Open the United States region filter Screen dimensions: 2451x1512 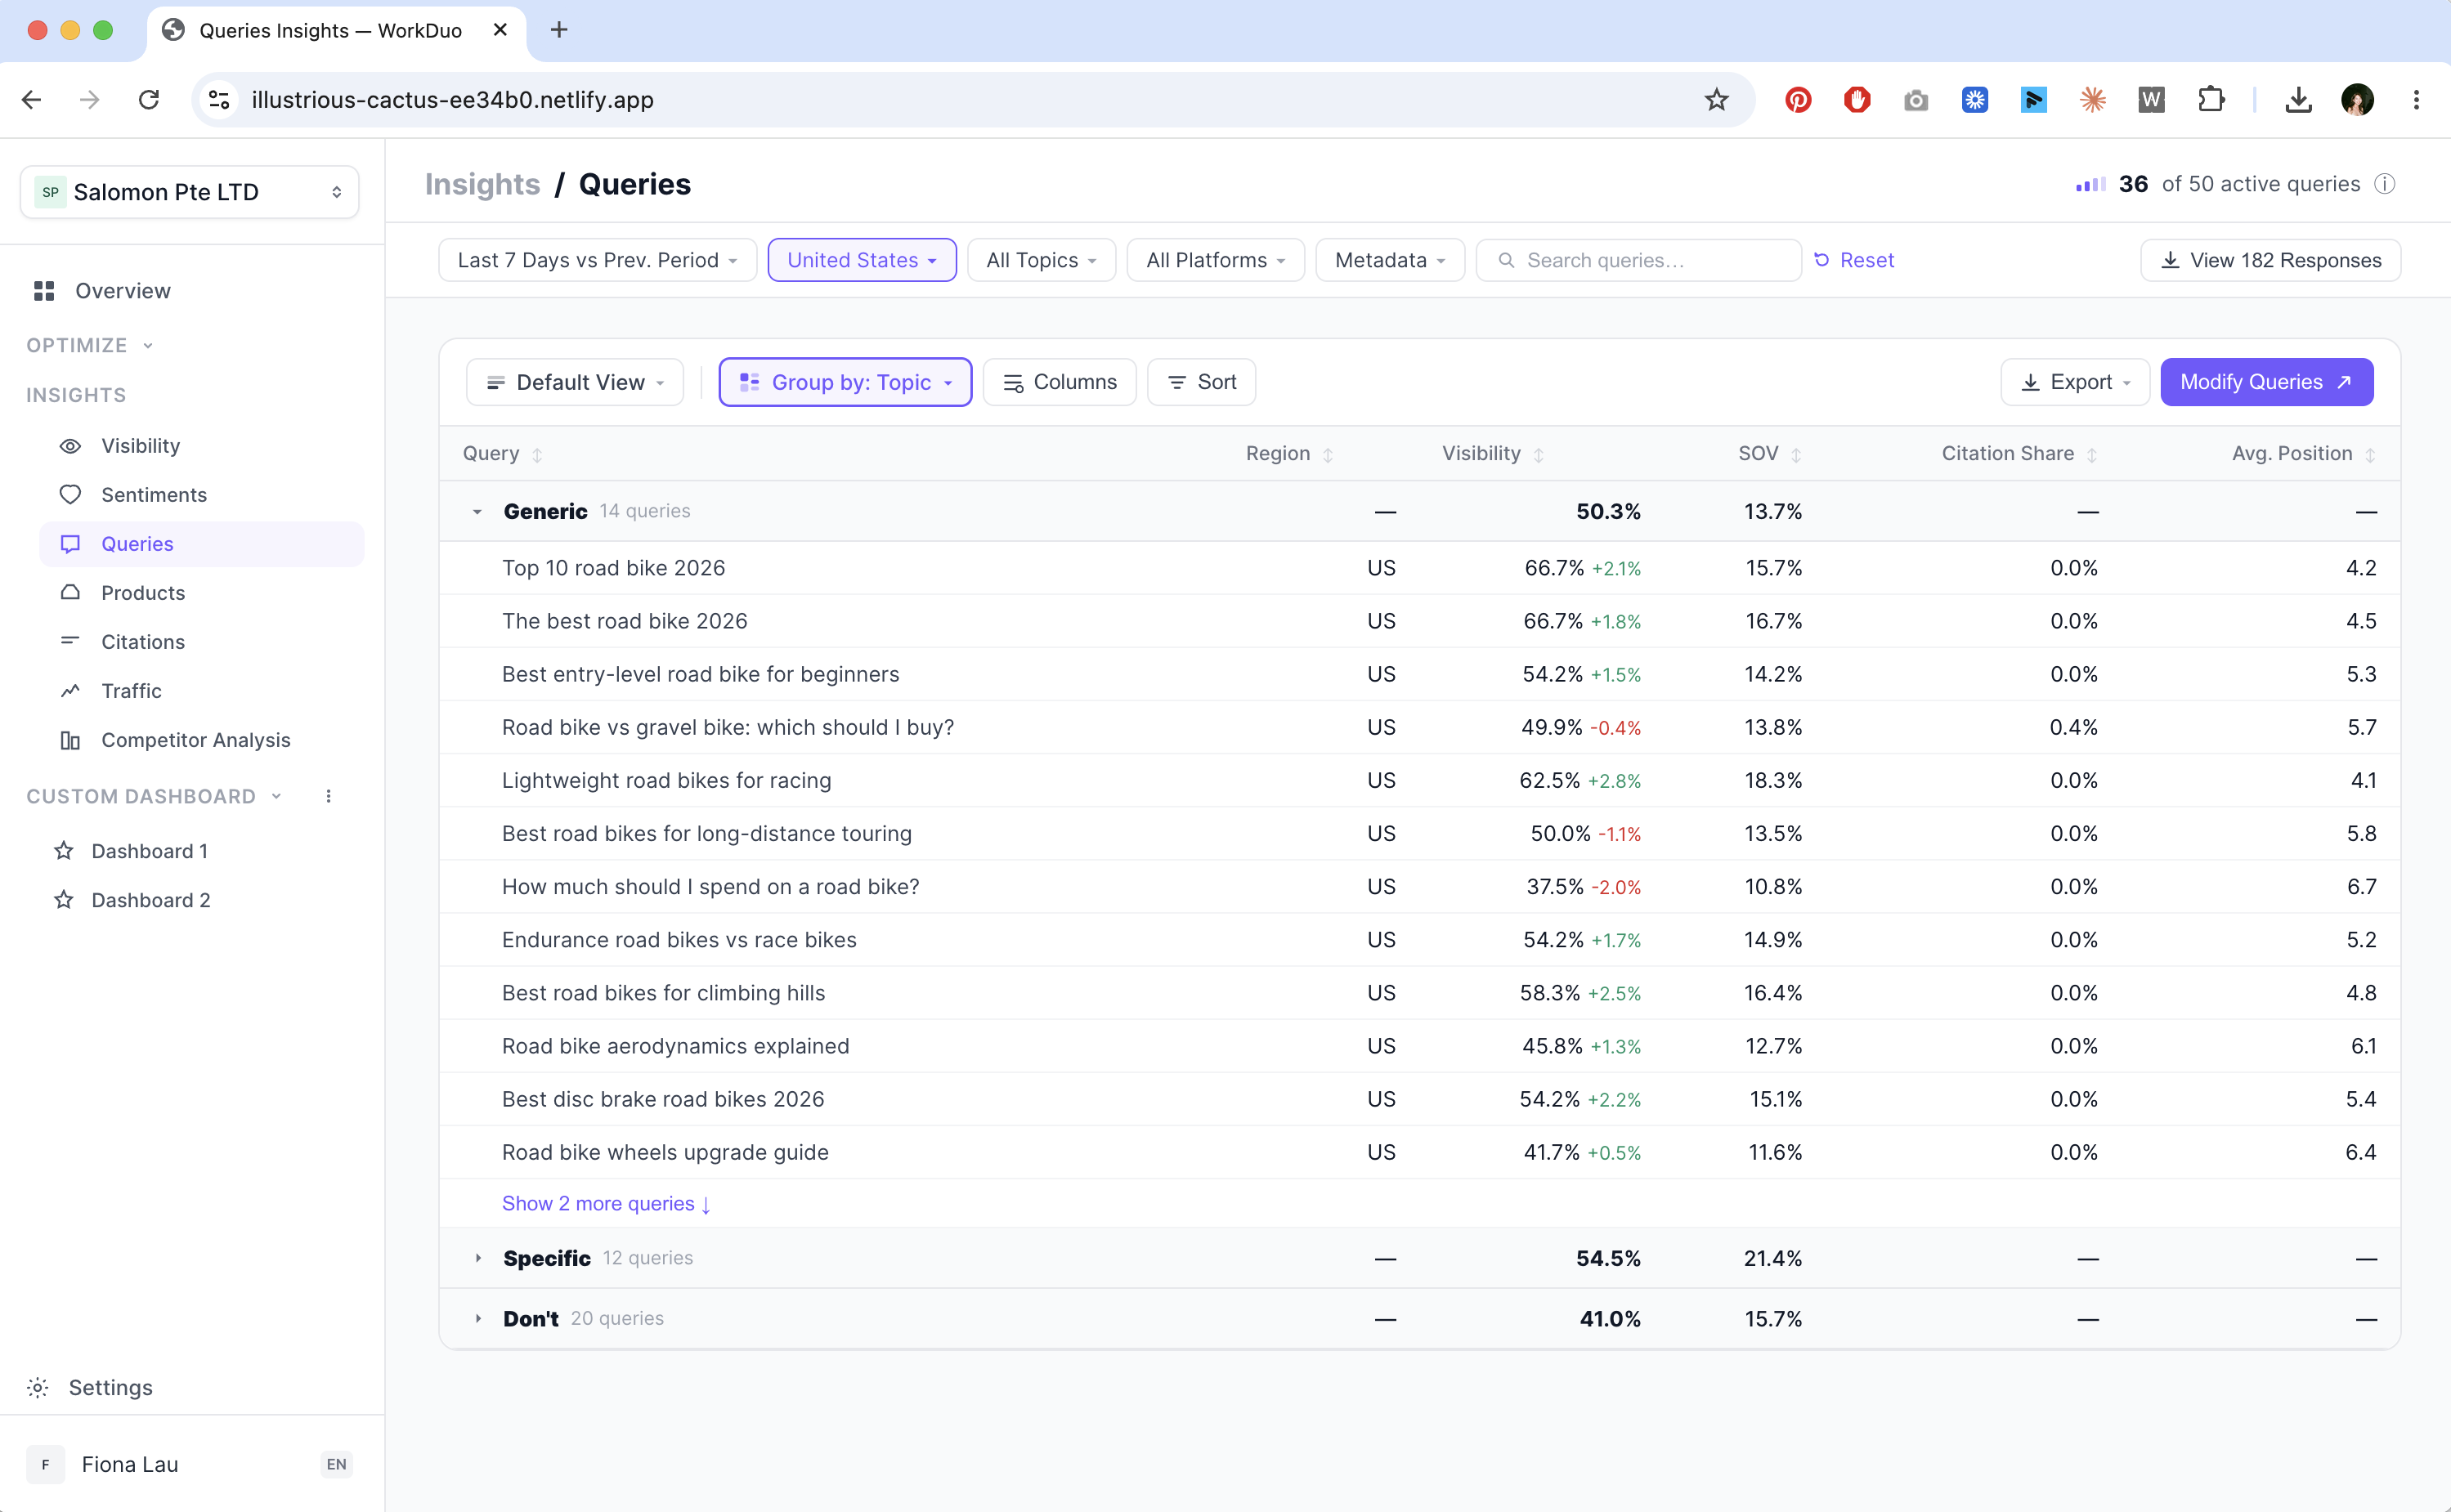pos(862,260)
